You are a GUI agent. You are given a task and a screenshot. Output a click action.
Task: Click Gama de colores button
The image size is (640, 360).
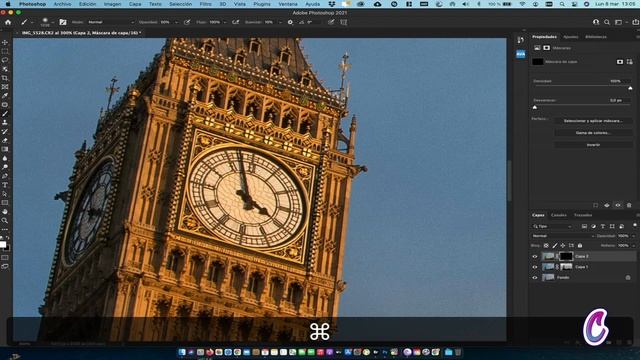(x=593, y=133)
